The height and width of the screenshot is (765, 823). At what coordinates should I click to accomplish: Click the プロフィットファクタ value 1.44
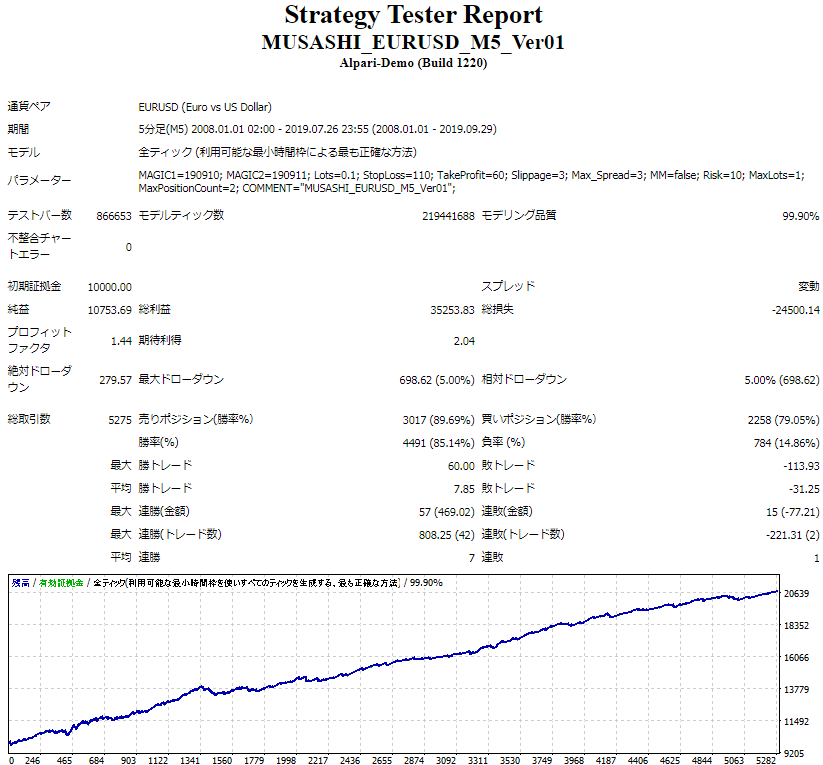click(121, 341)
